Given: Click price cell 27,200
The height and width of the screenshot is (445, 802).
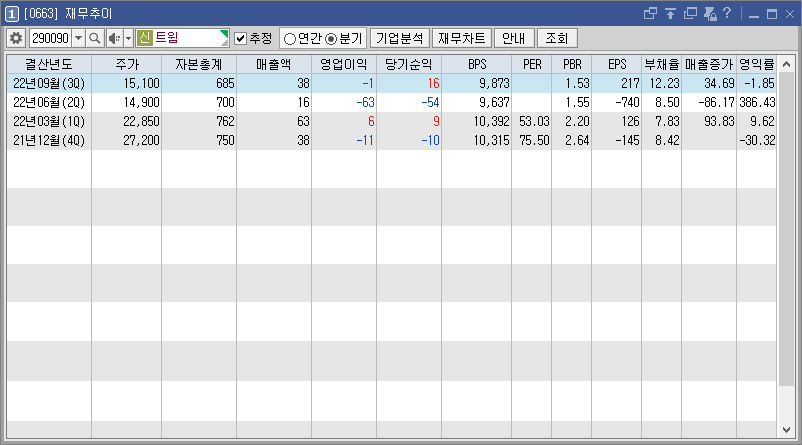Looking at the screenshot, I should pyautogui.click(x=127, y=140).
